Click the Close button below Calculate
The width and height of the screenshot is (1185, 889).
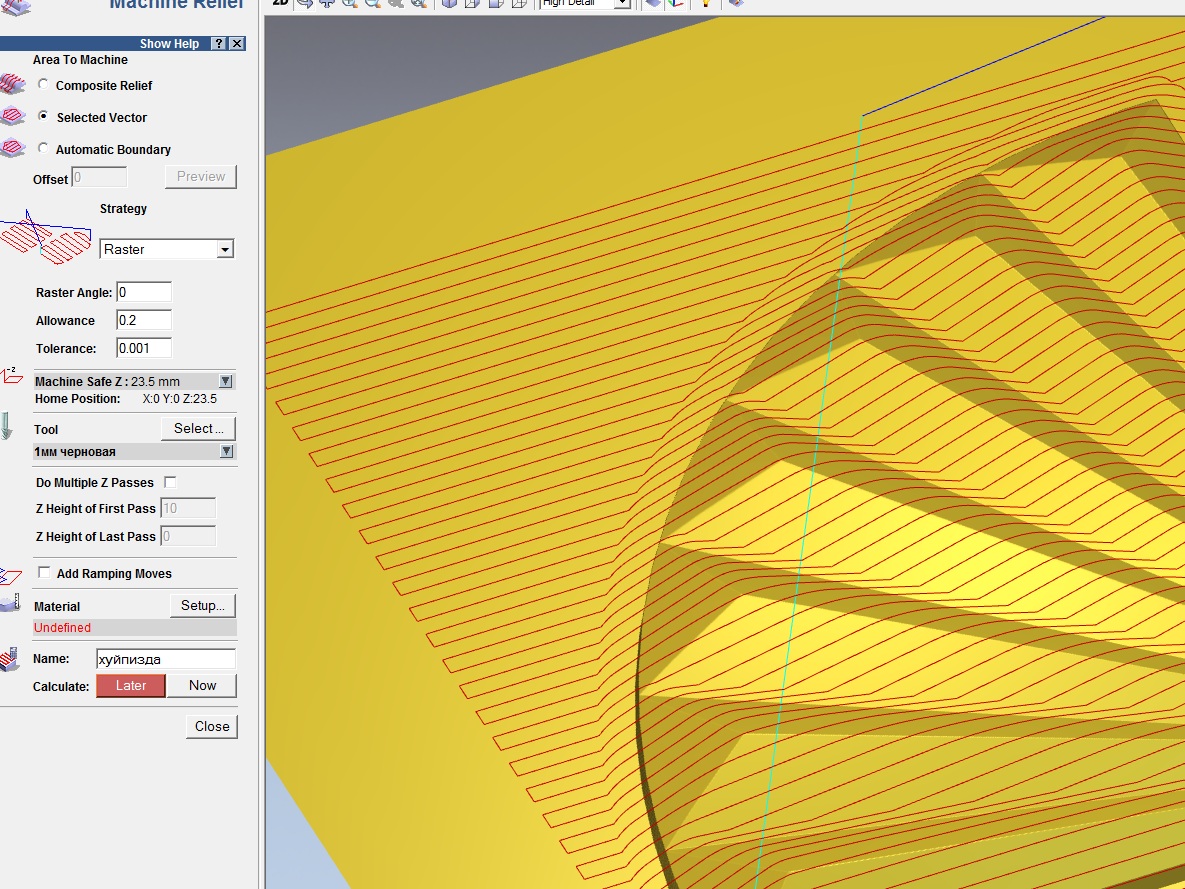[212, 726]
